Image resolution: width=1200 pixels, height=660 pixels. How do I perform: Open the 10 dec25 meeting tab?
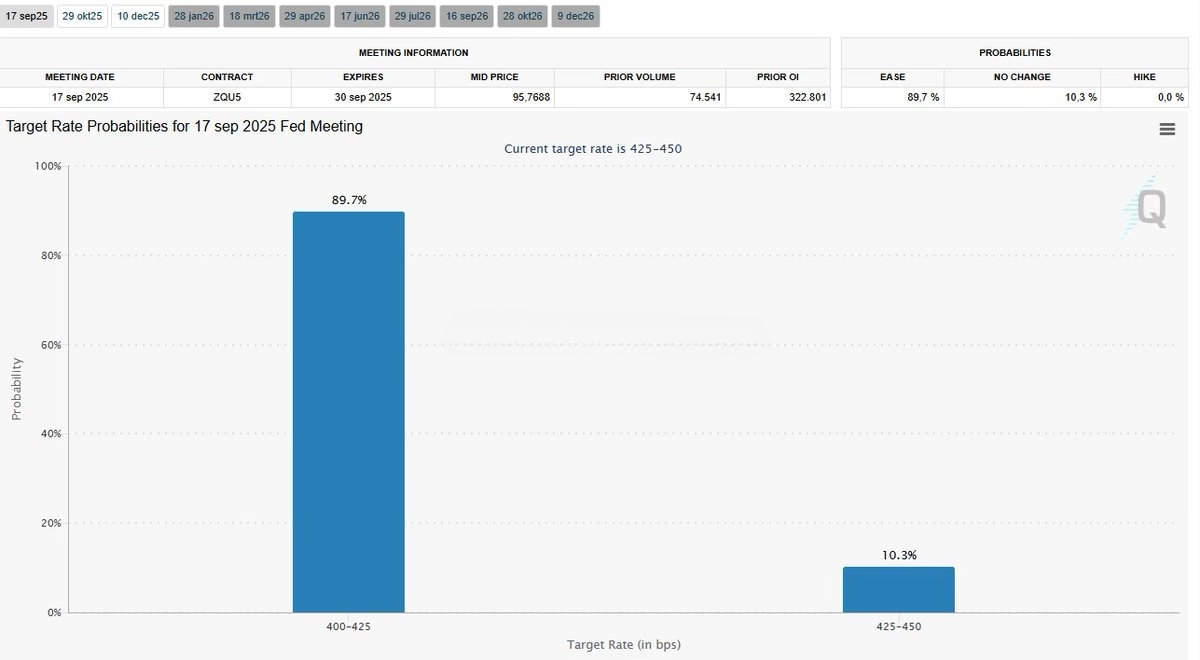138,16
